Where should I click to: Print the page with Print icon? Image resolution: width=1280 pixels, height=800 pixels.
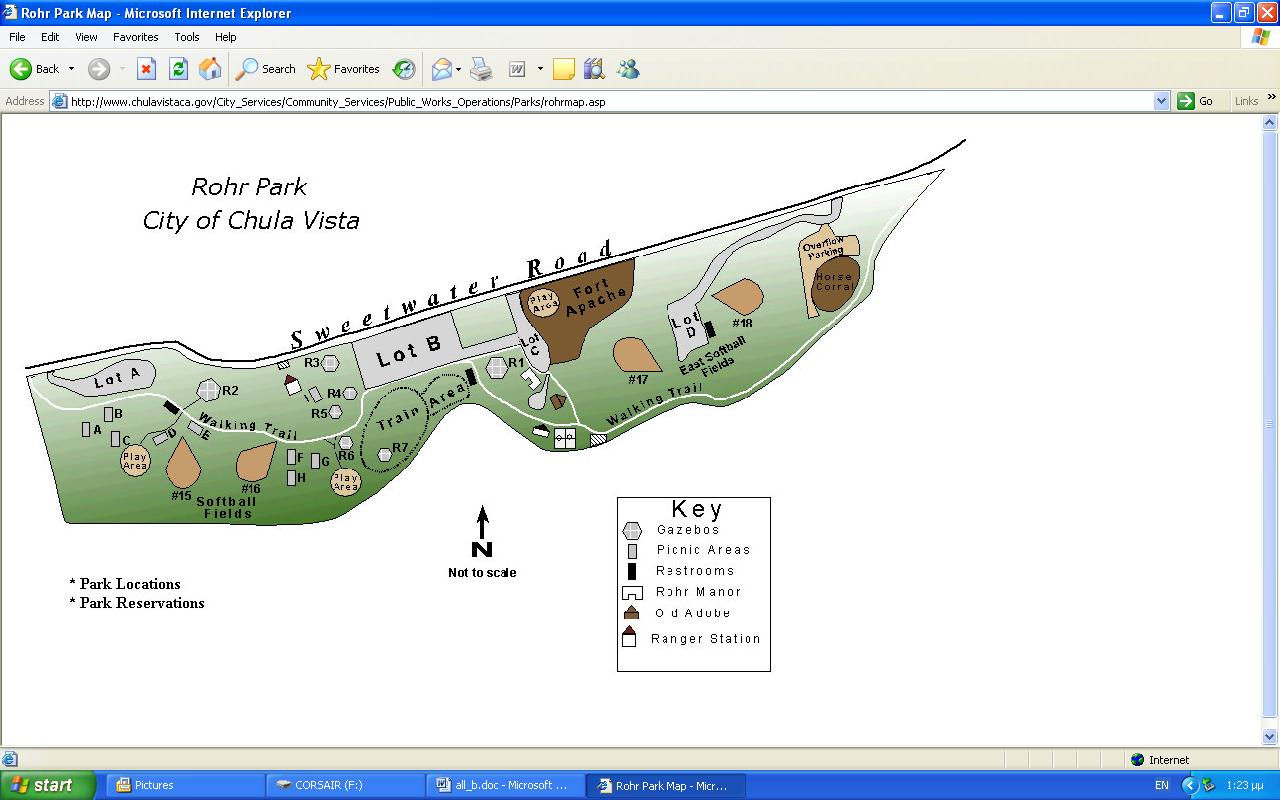[x=481, y=69]
